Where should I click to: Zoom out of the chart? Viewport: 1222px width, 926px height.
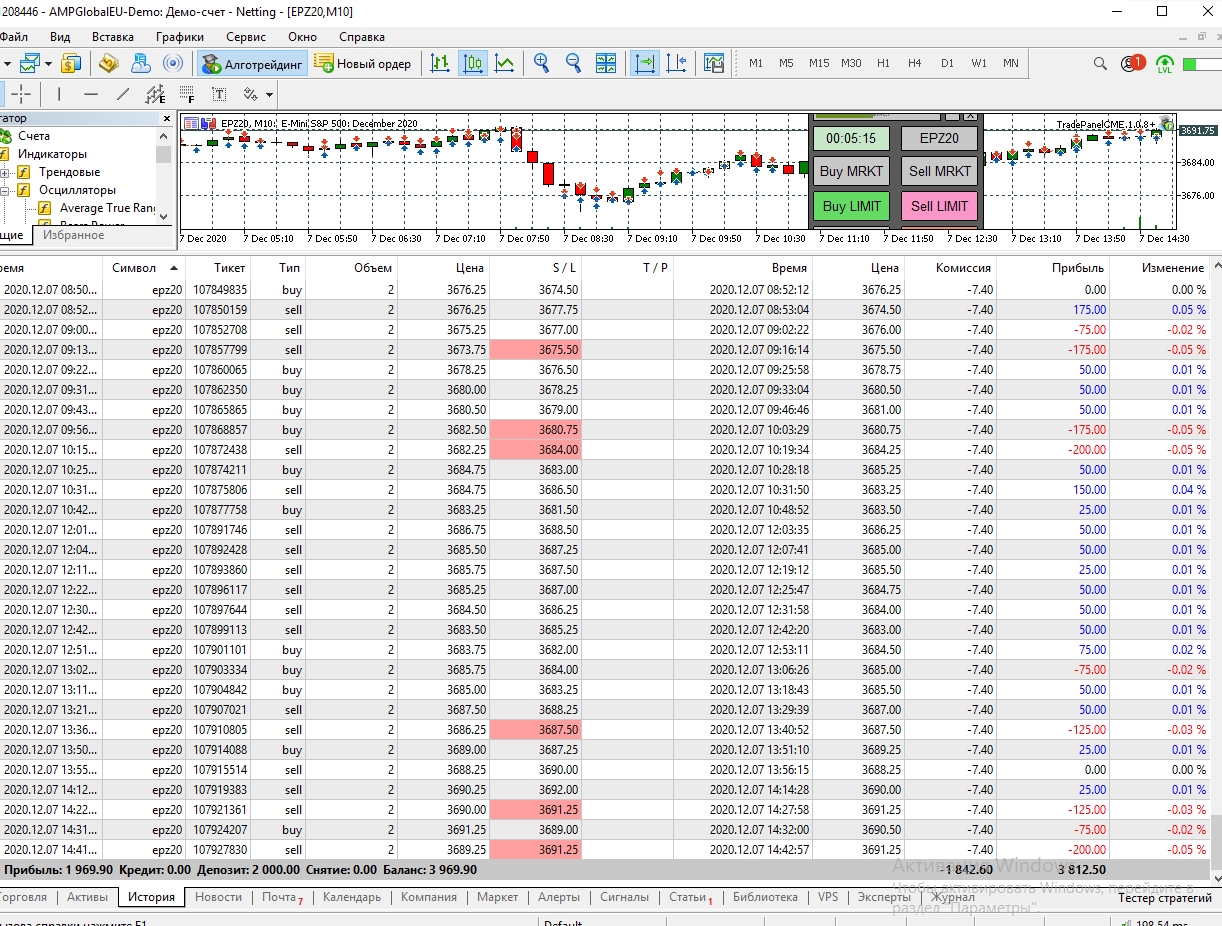click(573, 63)
